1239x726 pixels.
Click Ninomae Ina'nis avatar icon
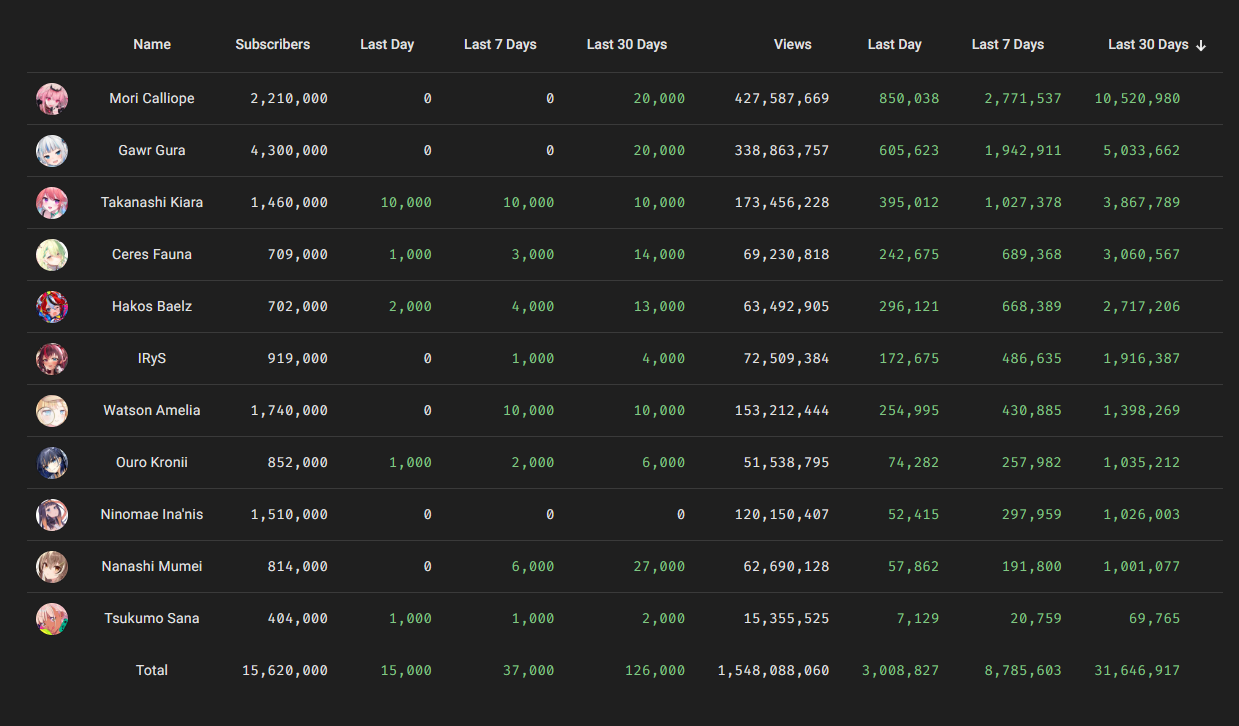pyautogui.click(x=52, y=515)
